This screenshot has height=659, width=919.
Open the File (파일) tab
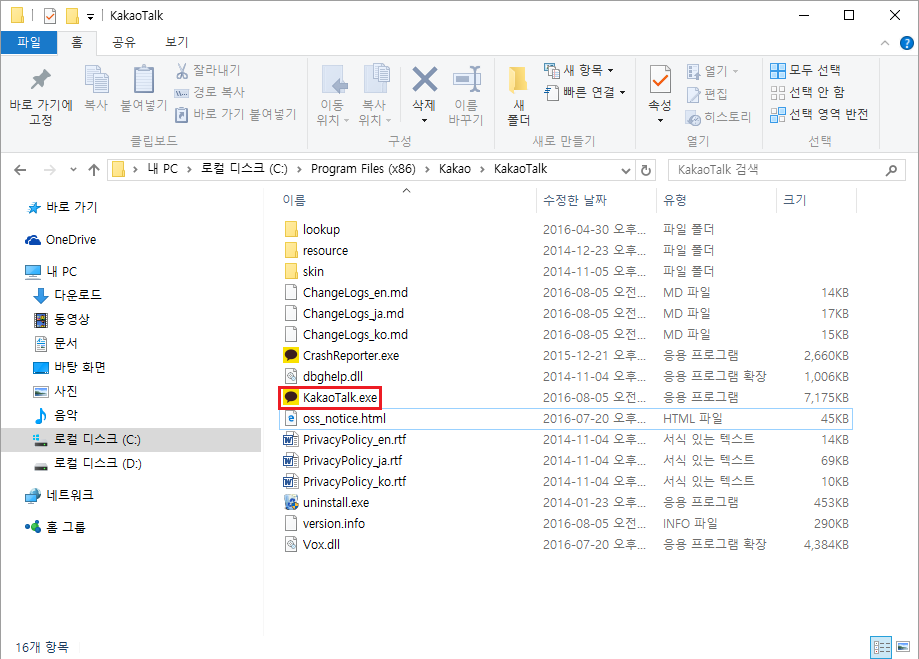pos(29,42)
